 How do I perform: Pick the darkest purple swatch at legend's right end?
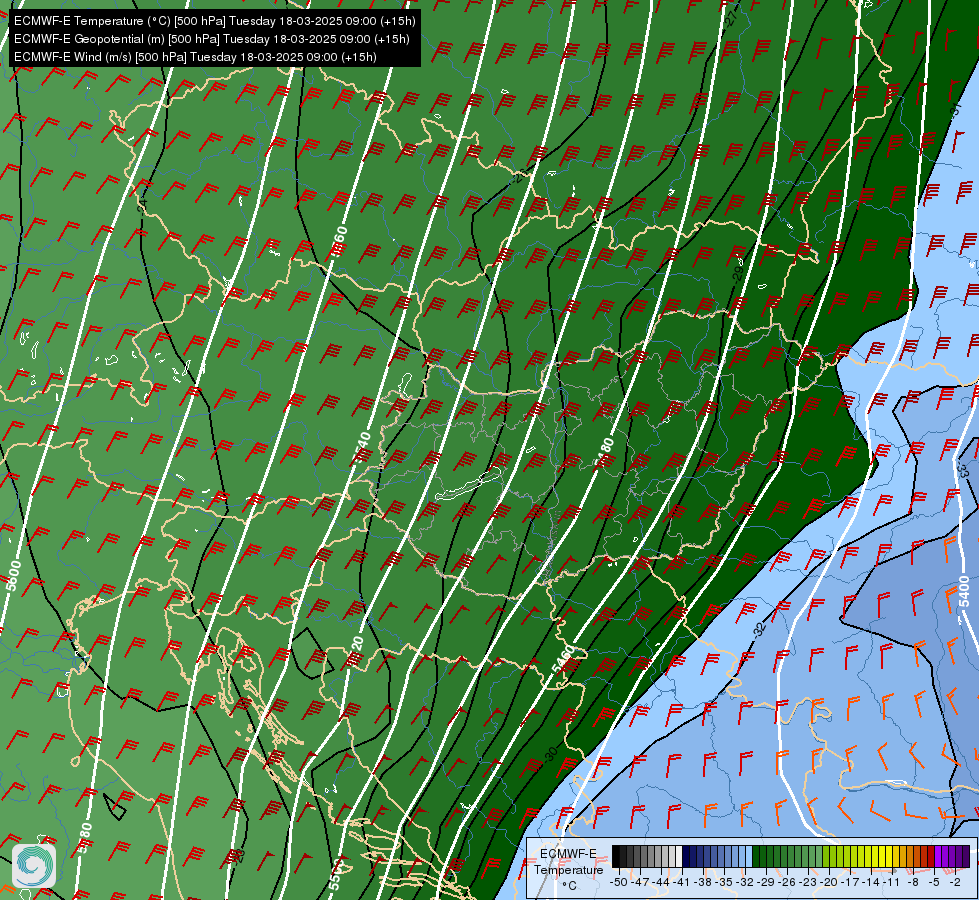tap(966, 856)
